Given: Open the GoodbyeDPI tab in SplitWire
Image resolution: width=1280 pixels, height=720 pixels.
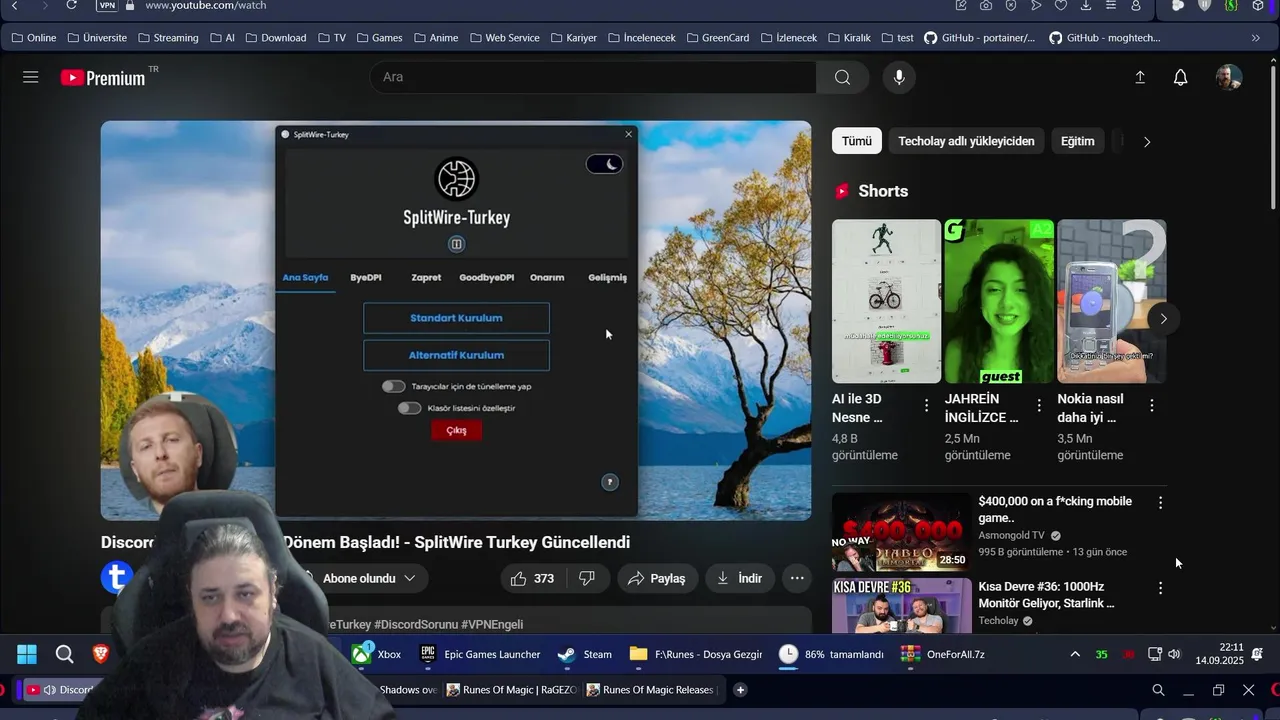Looking at the screenshot, I should (486, 277).
